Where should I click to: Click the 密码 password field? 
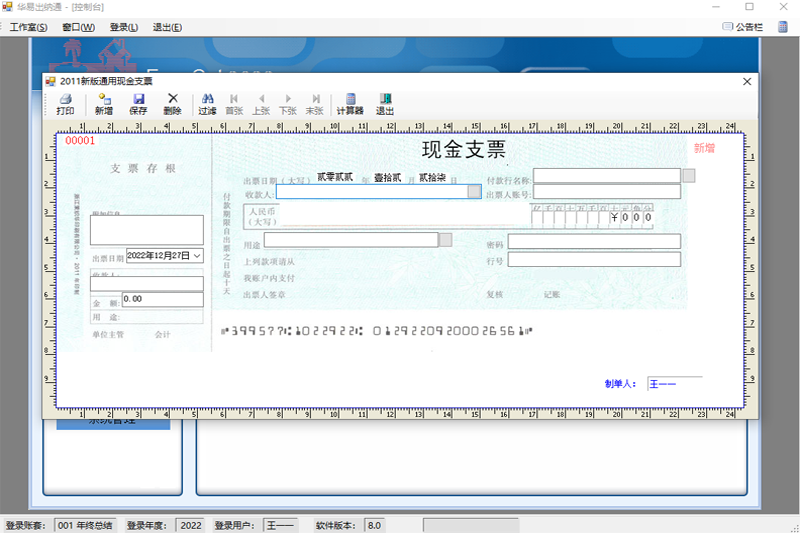point(594,242)
